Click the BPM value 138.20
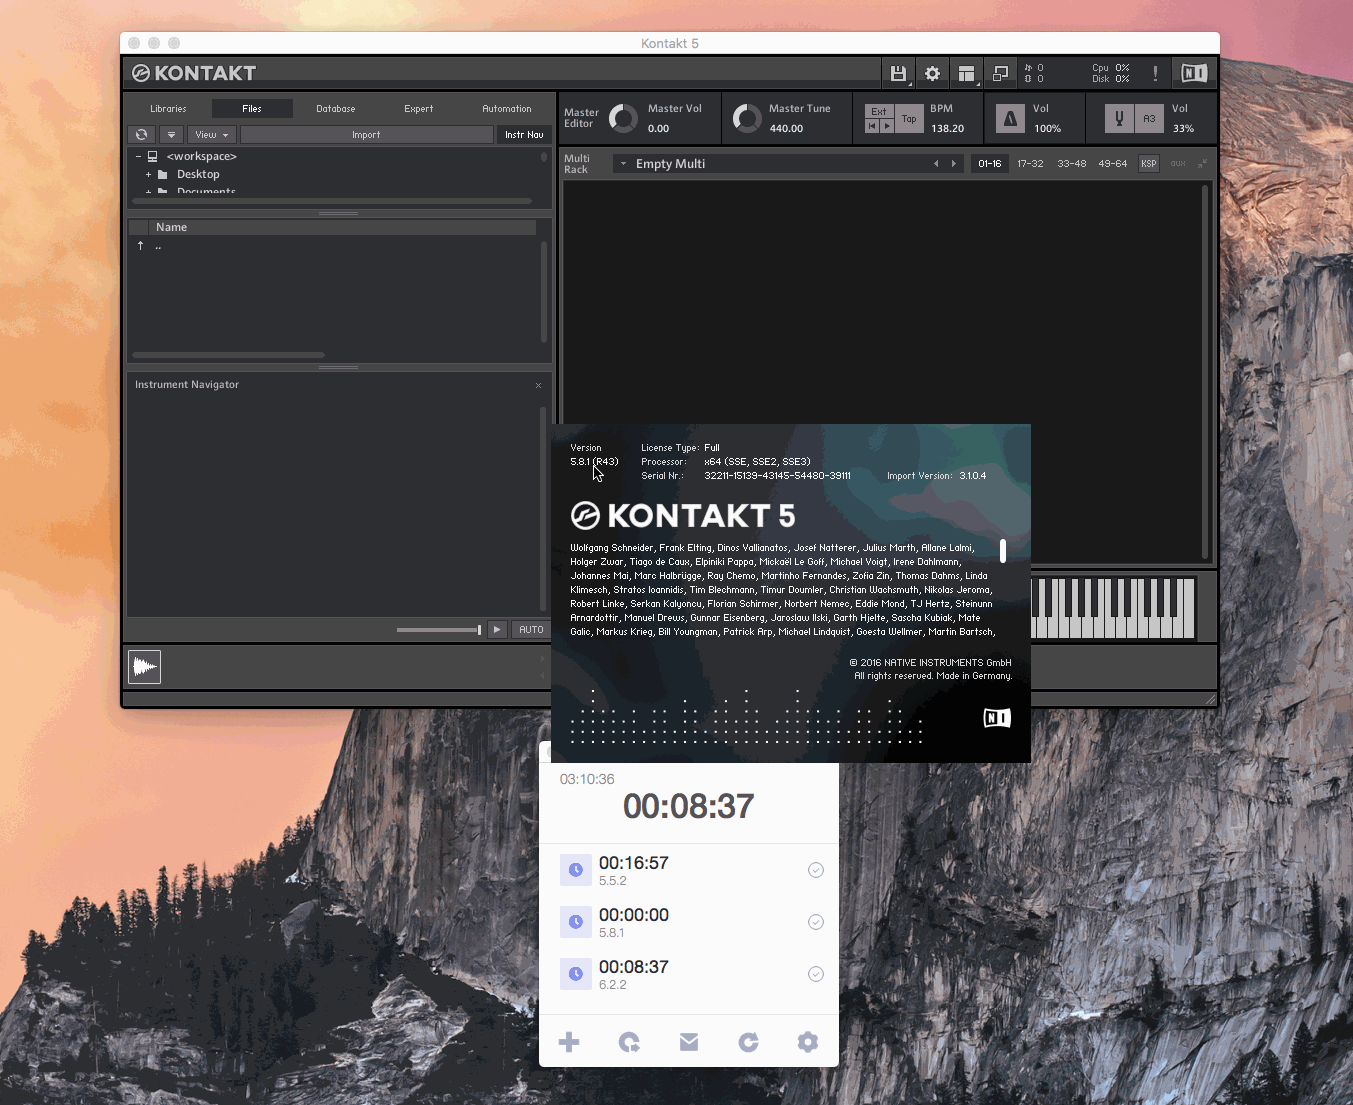 click(948, 128)
